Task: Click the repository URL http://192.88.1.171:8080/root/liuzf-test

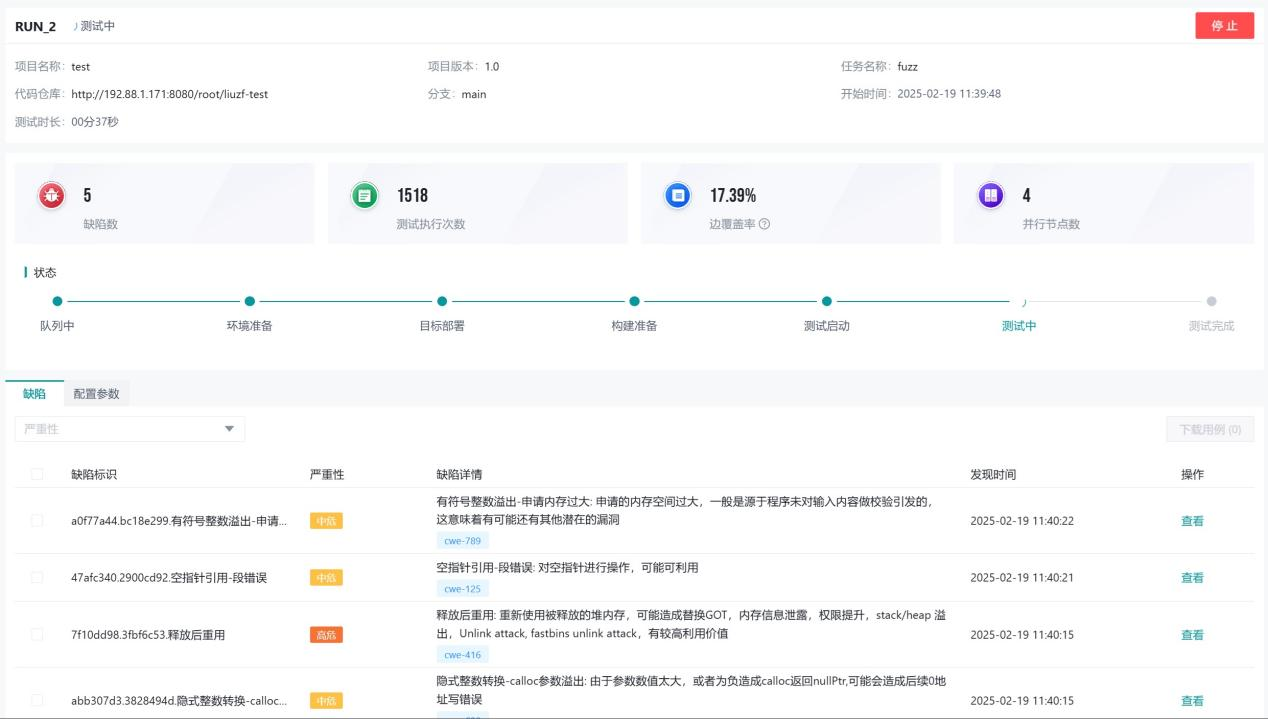Action: click(x=170, y=94)
